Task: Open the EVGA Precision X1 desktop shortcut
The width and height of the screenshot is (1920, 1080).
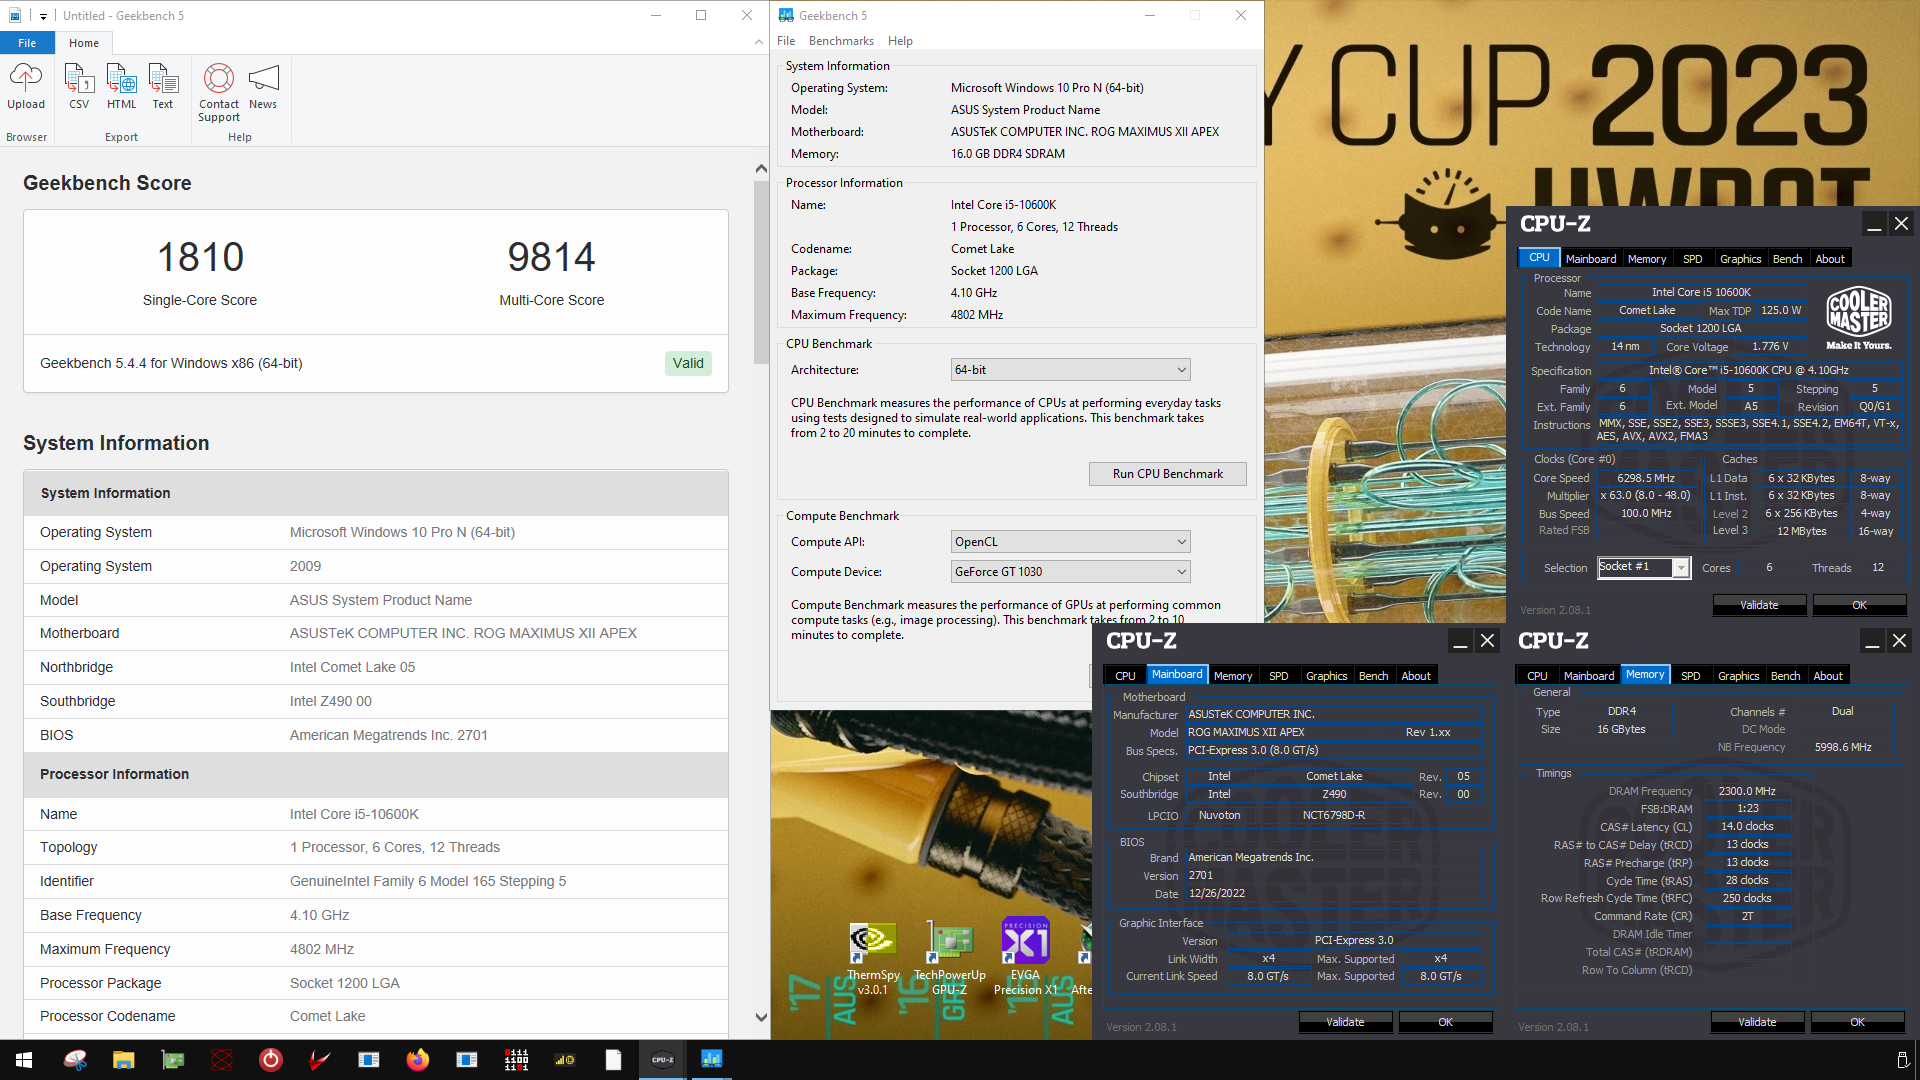Action: [x=1025, y=956]
